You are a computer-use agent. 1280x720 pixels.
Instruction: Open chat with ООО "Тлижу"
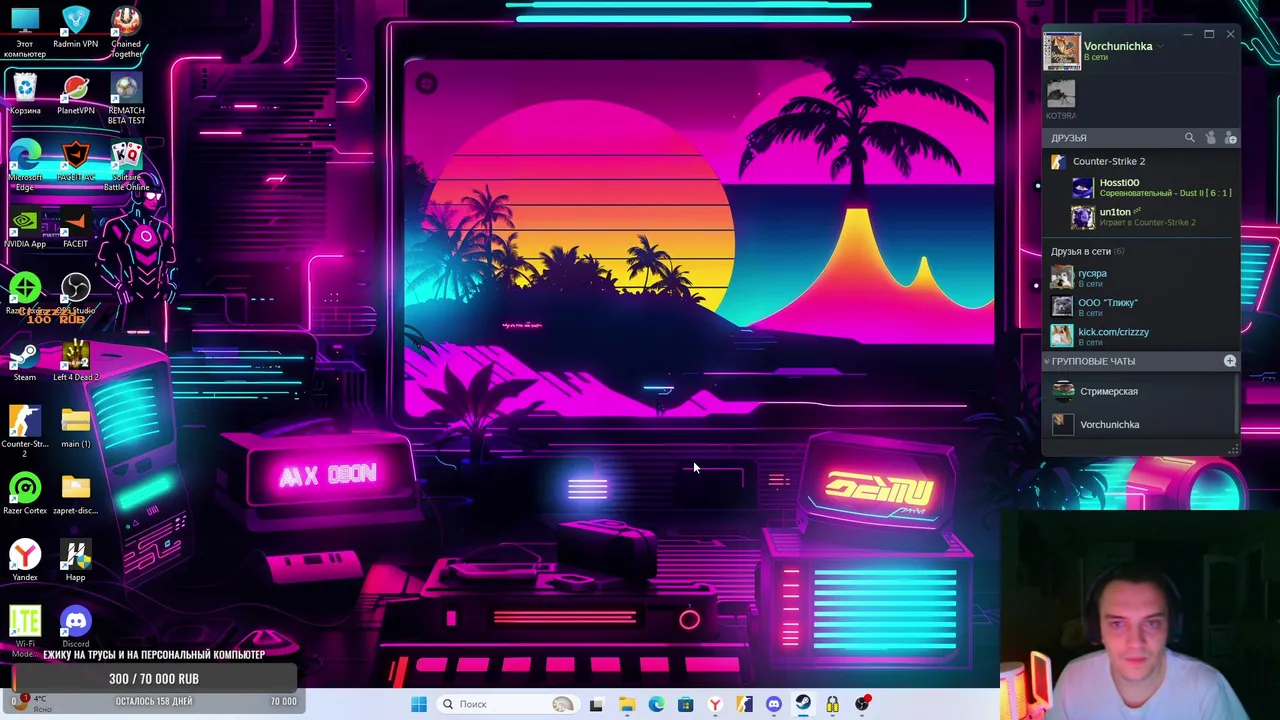tap(1141, 306)
